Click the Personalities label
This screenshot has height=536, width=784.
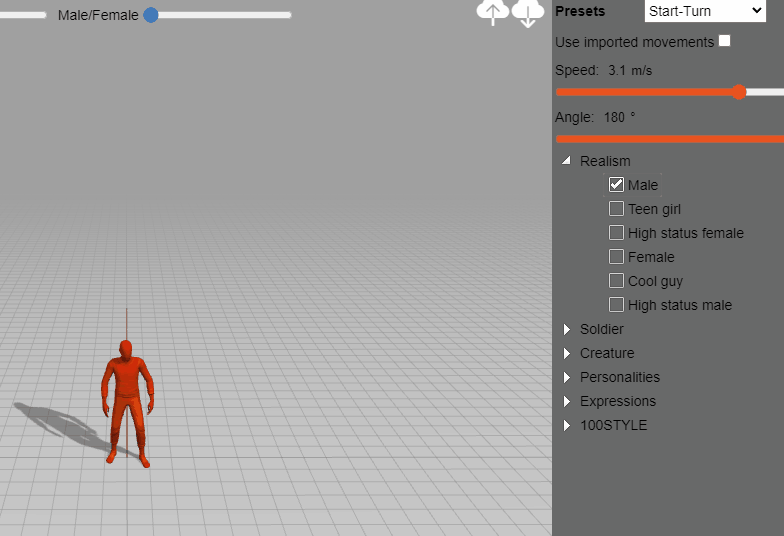[x=620, y=377]
